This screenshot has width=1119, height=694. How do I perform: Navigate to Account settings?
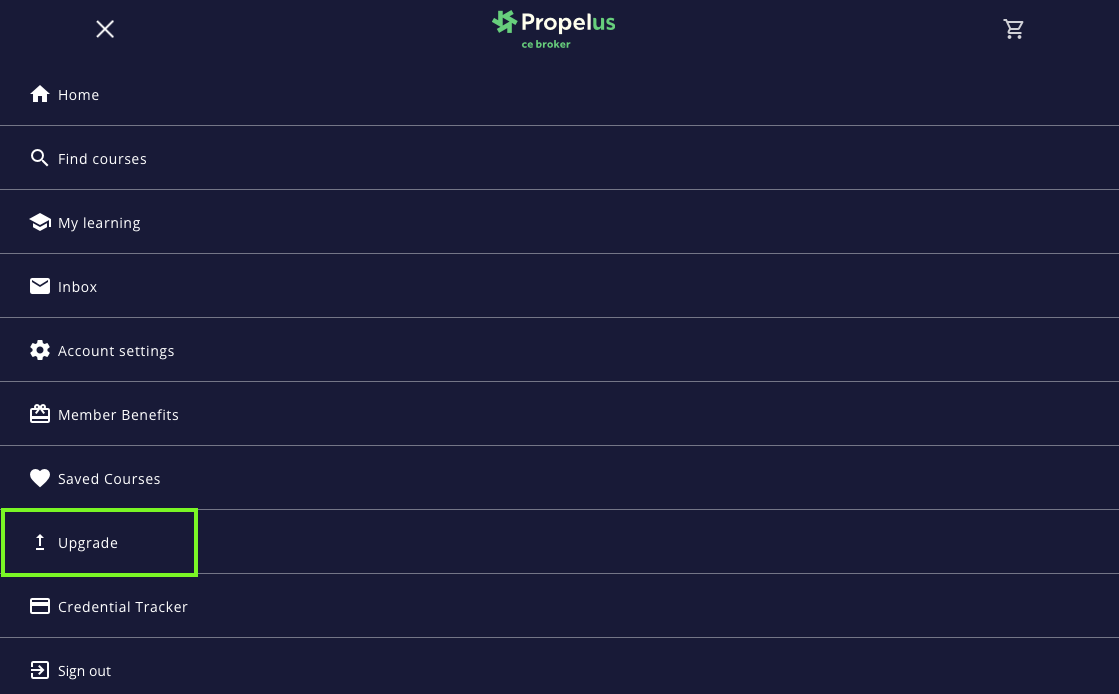(116, 351)
